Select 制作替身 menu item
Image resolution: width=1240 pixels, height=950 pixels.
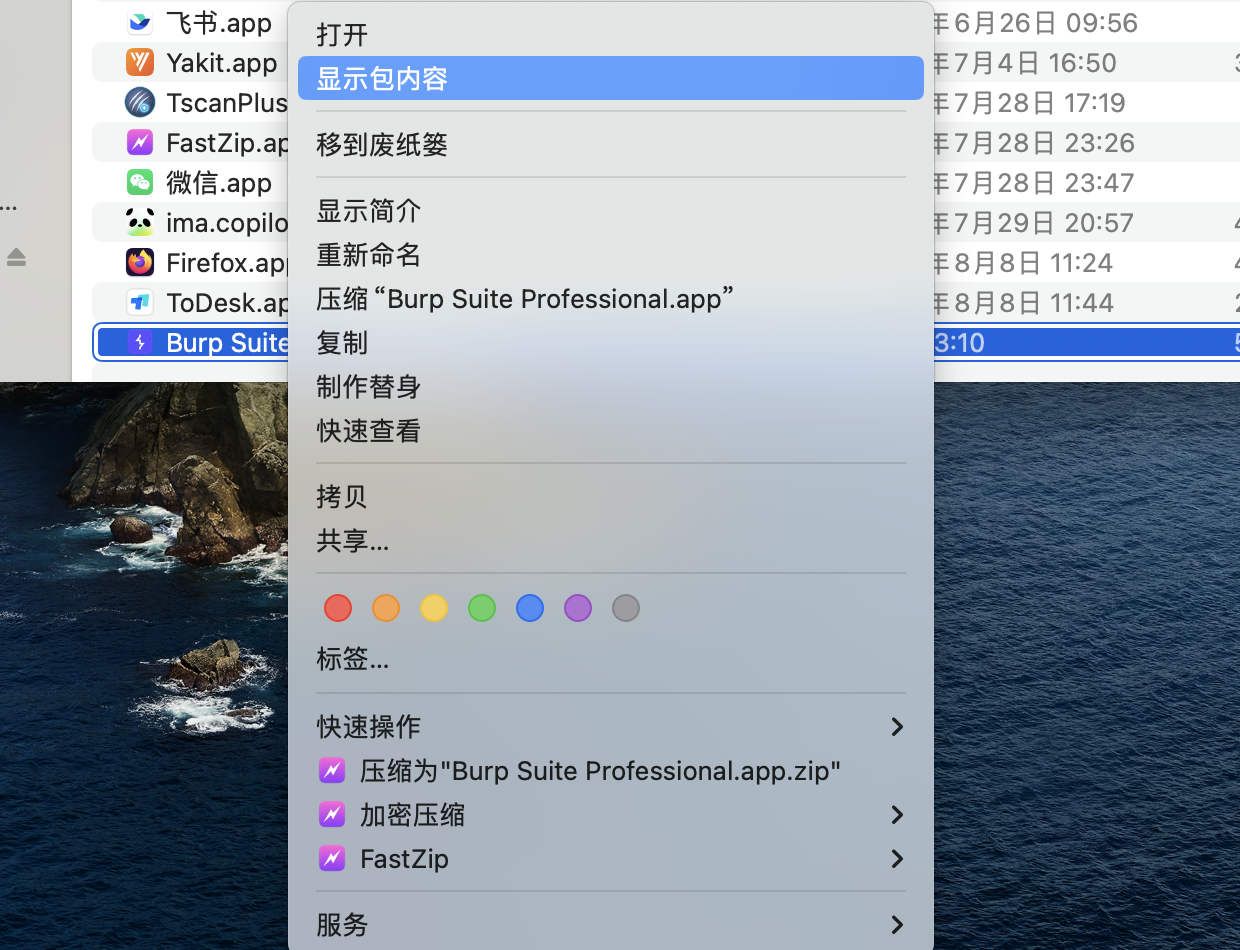tap(611, 387)
